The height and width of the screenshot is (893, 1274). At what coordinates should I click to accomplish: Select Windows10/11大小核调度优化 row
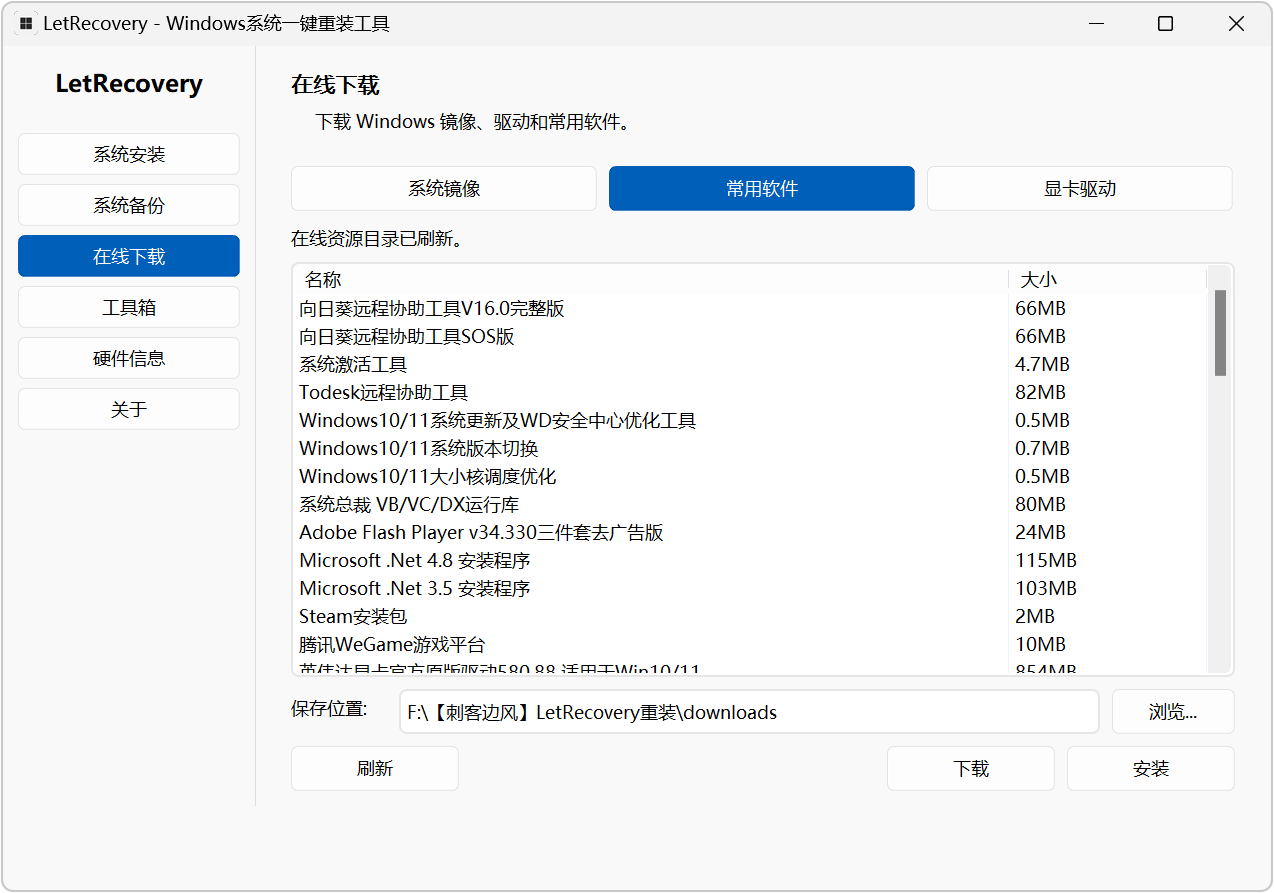coord(750,476)
